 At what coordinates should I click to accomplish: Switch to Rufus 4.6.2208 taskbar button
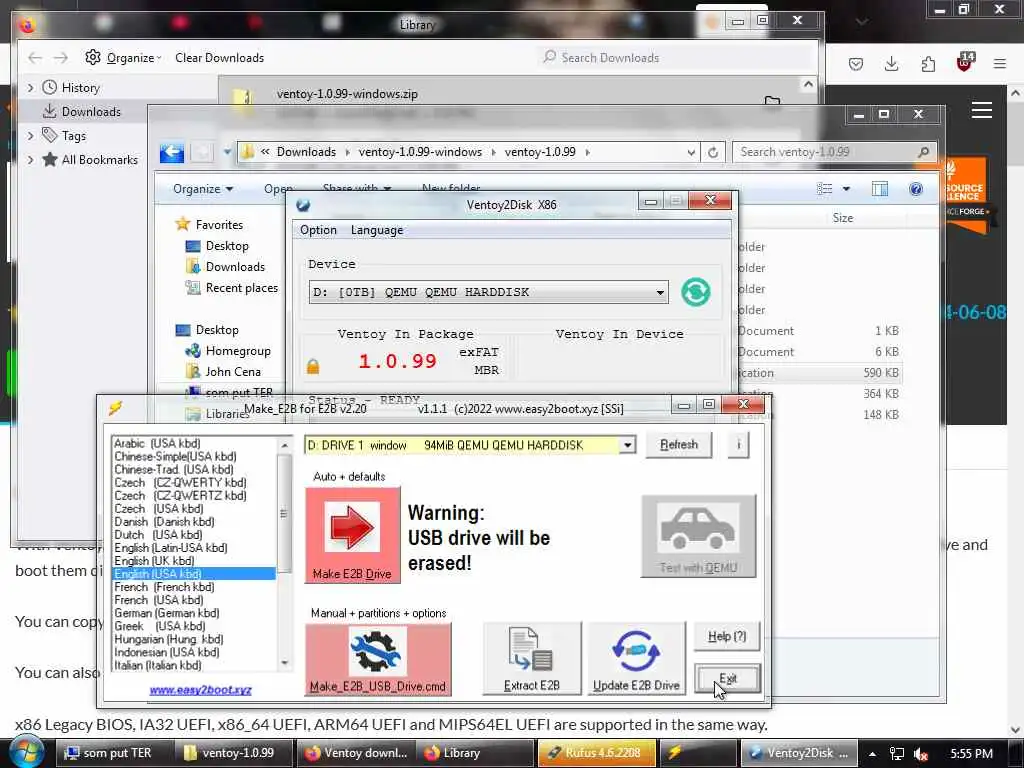tap(597, 753)
